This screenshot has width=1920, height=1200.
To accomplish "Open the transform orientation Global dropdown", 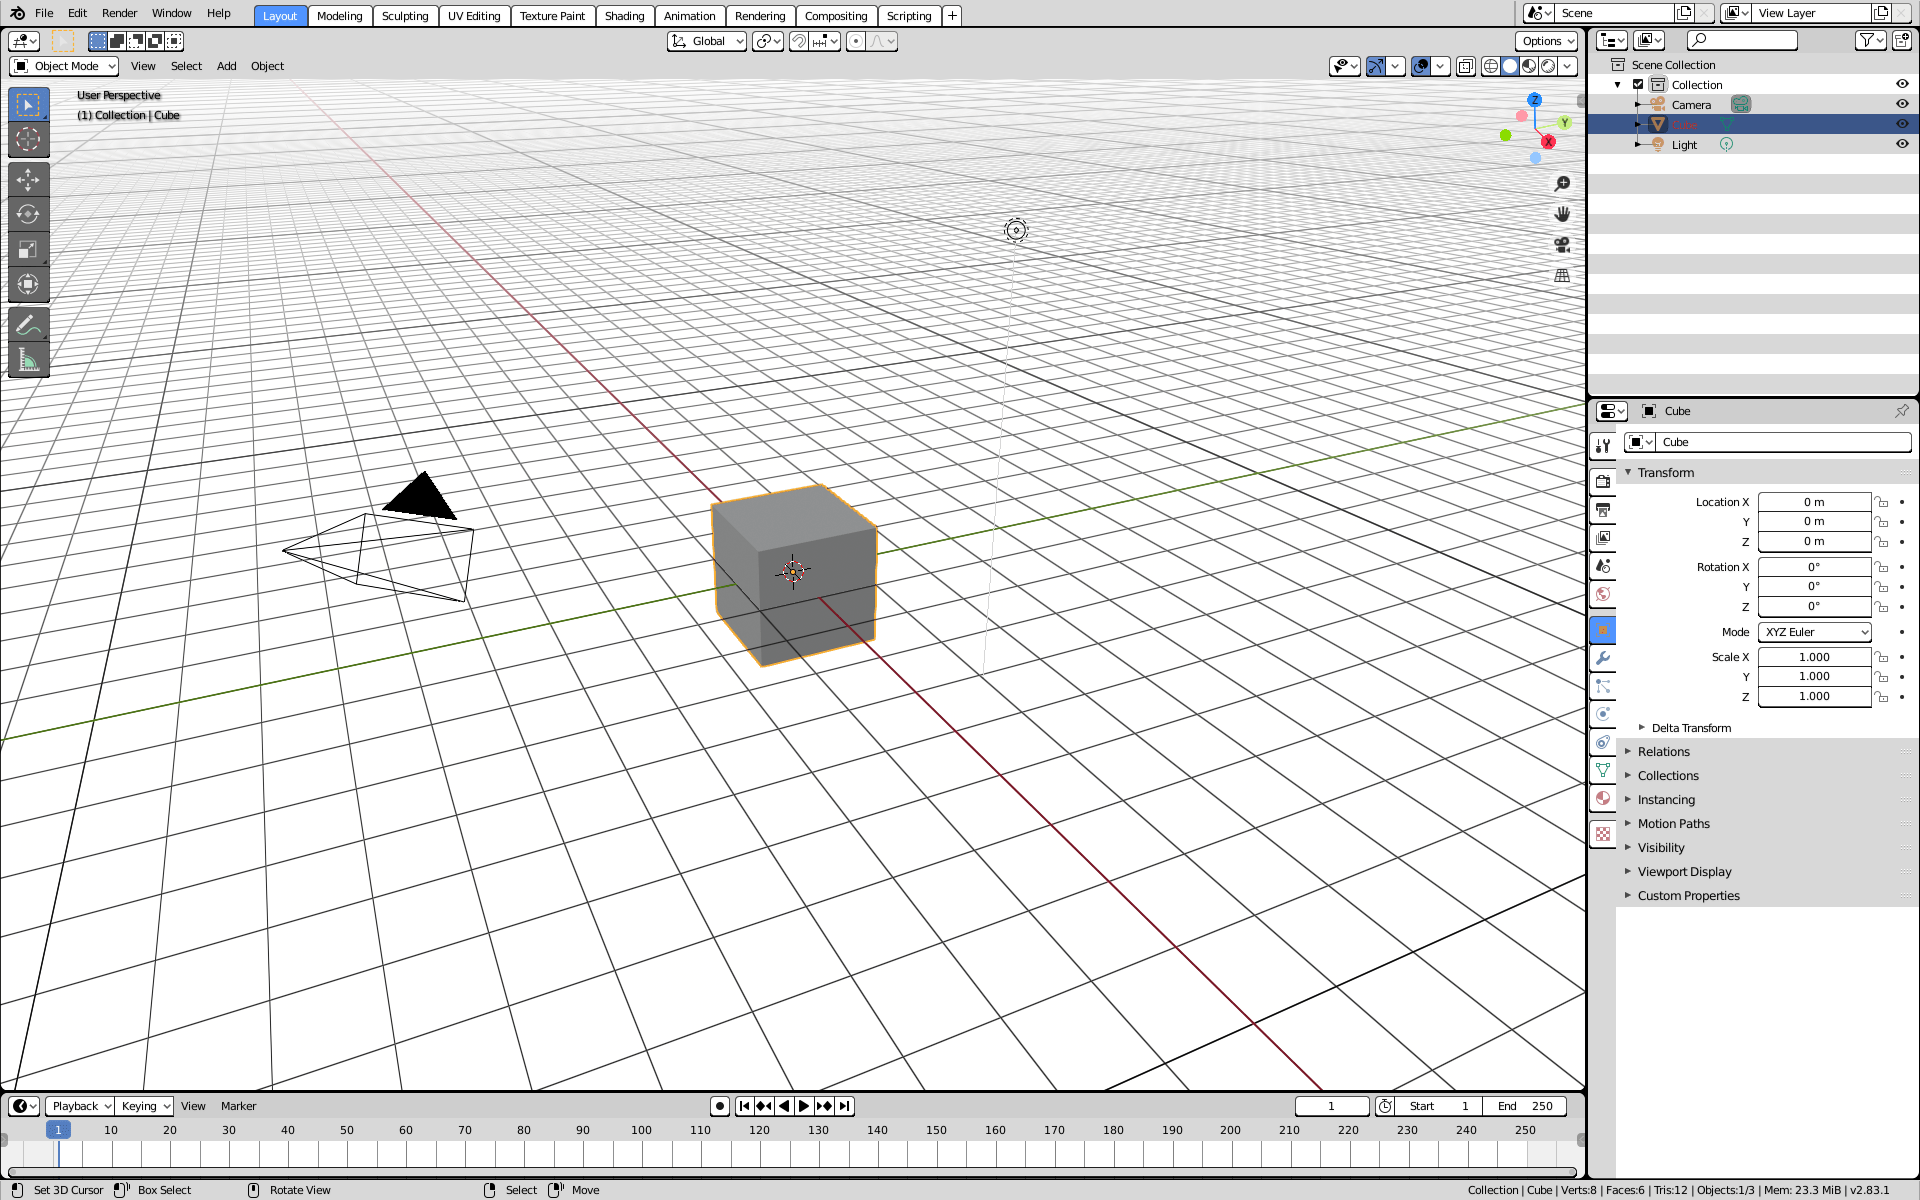I will pos(706,41).
